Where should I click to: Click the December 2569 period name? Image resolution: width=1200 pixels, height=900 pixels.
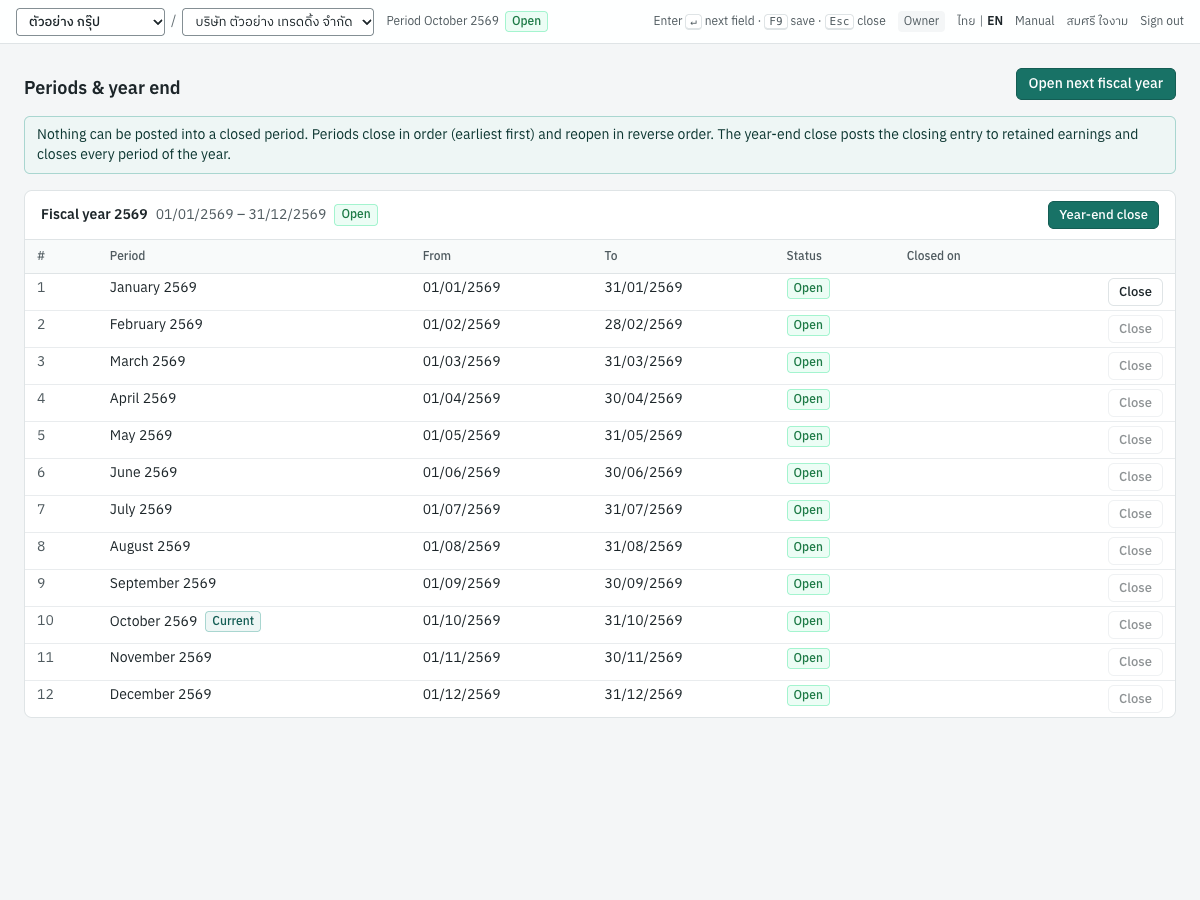(x=161, y=694)
